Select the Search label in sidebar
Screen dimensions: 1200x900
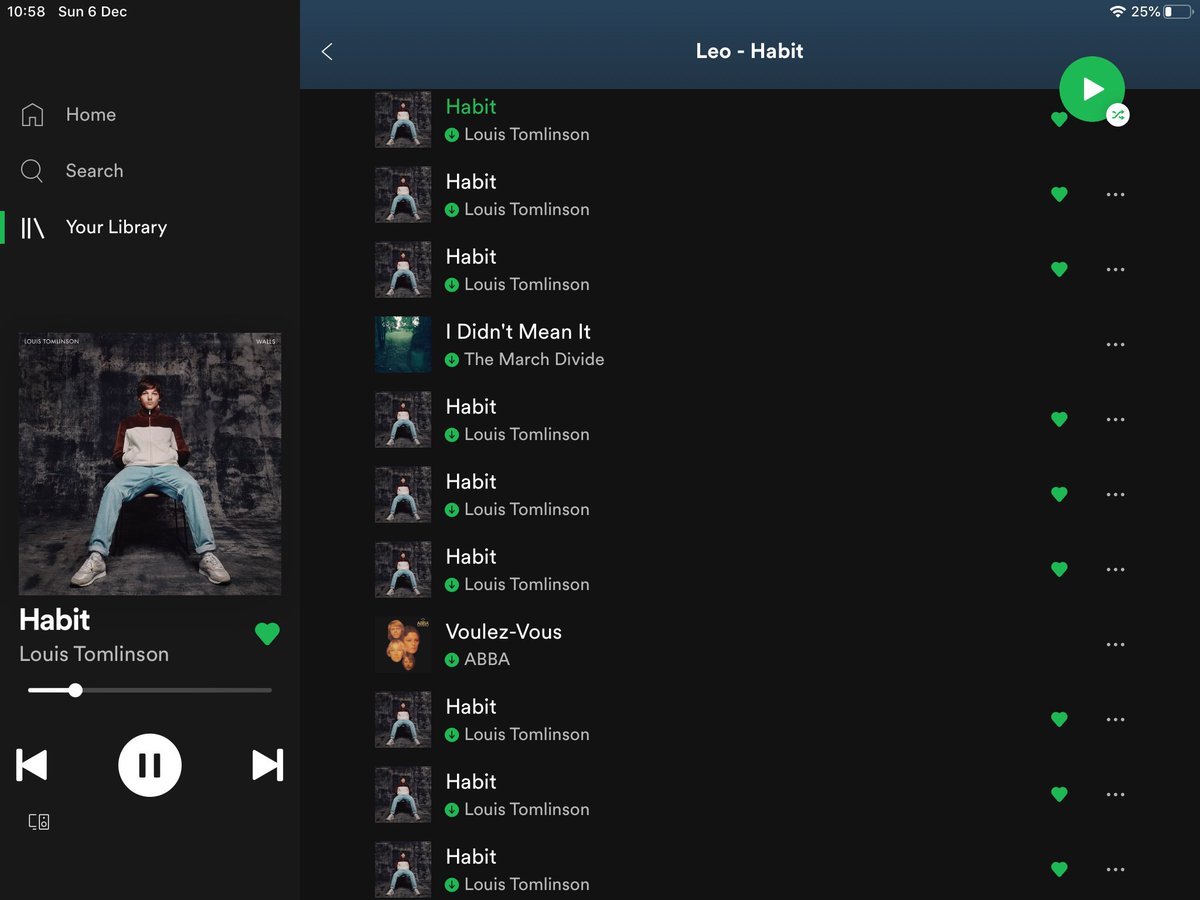click(x=95, y=171)
